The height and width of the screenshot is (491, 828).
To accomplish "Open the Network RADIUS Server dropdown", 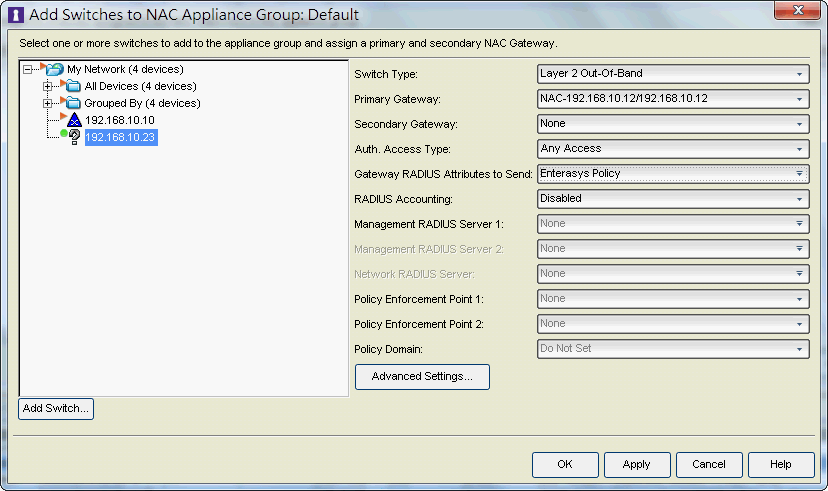I will click(673, 274).
